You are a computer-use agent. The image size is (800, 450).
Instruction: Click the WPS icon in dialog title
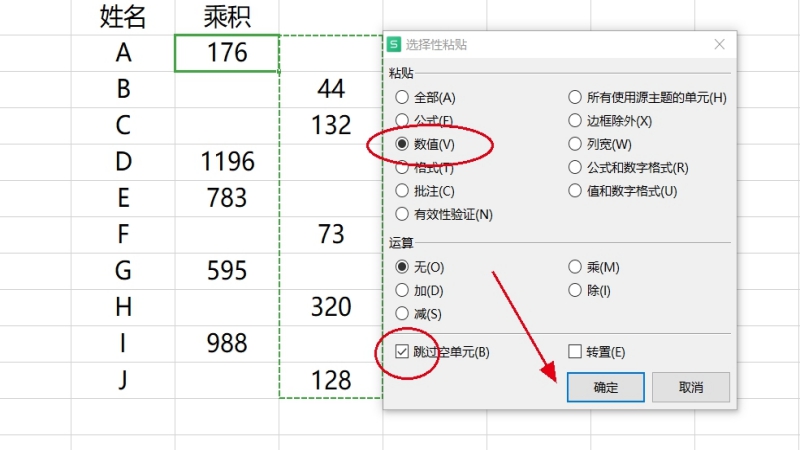(395, 45)
